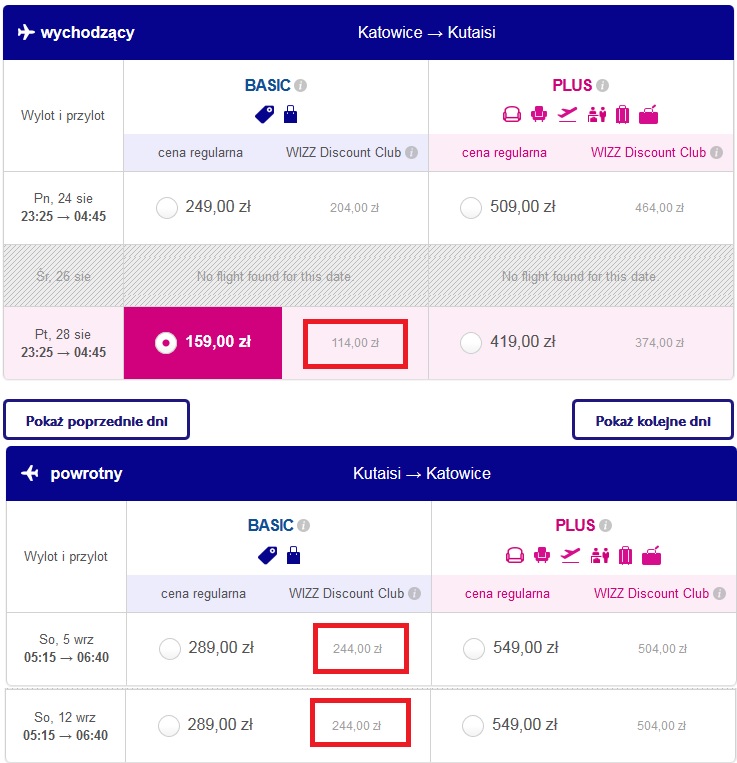Click the price tag icon under outbound BASIC
This screenshot has width=737, height=763.
tap(265, 115)
